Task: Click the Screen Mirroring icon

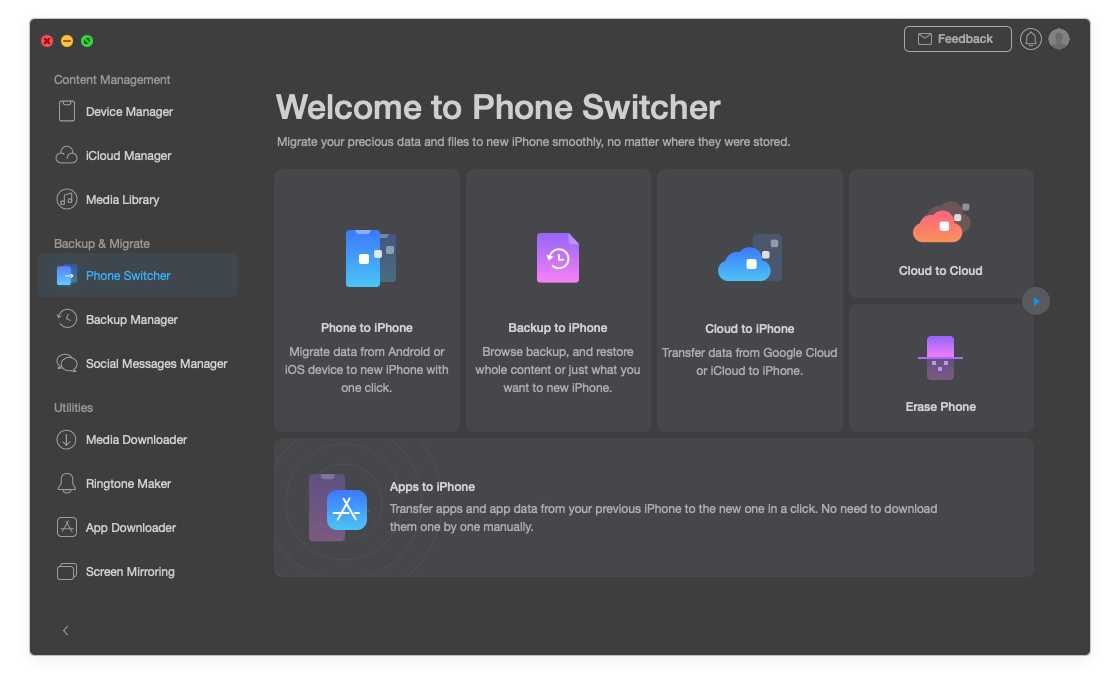Action: point(67,572)
